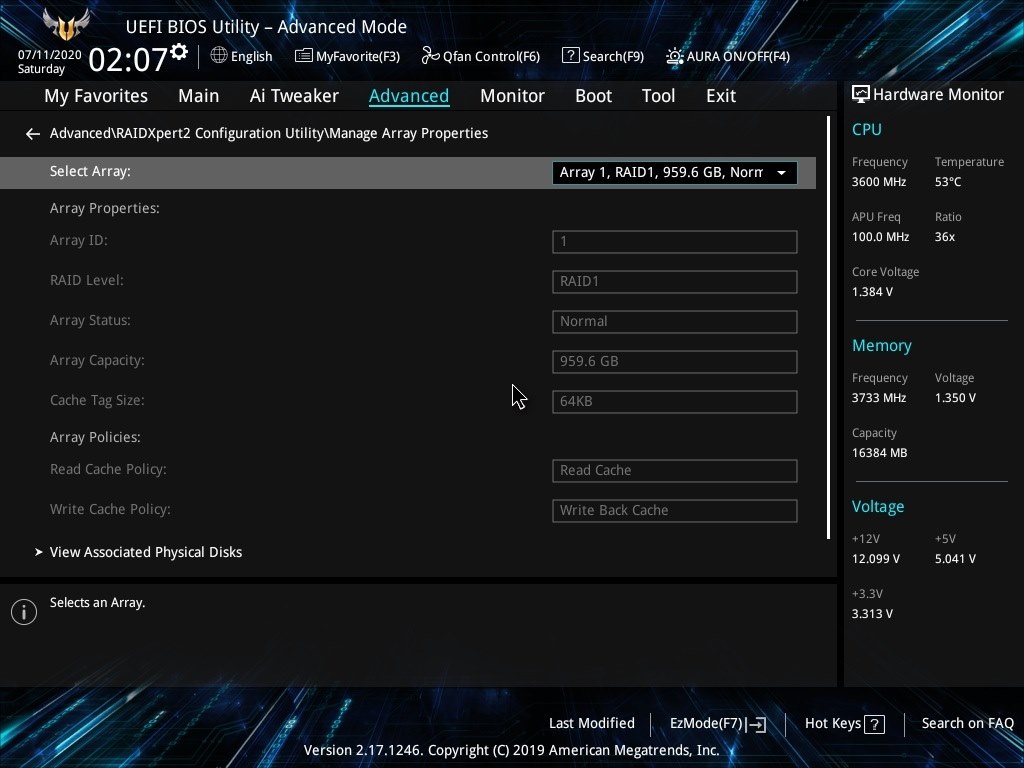
Task: Select the Advanced tab
Action: coord(409,96)
